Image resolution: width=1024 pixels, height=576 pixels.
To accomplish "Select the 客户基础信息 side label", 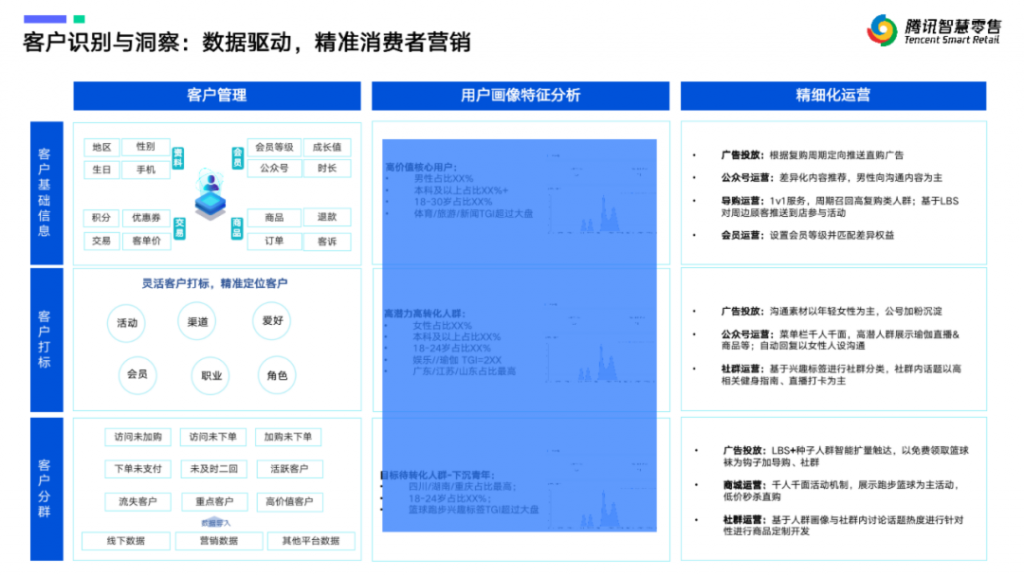I will pos(46,193).
